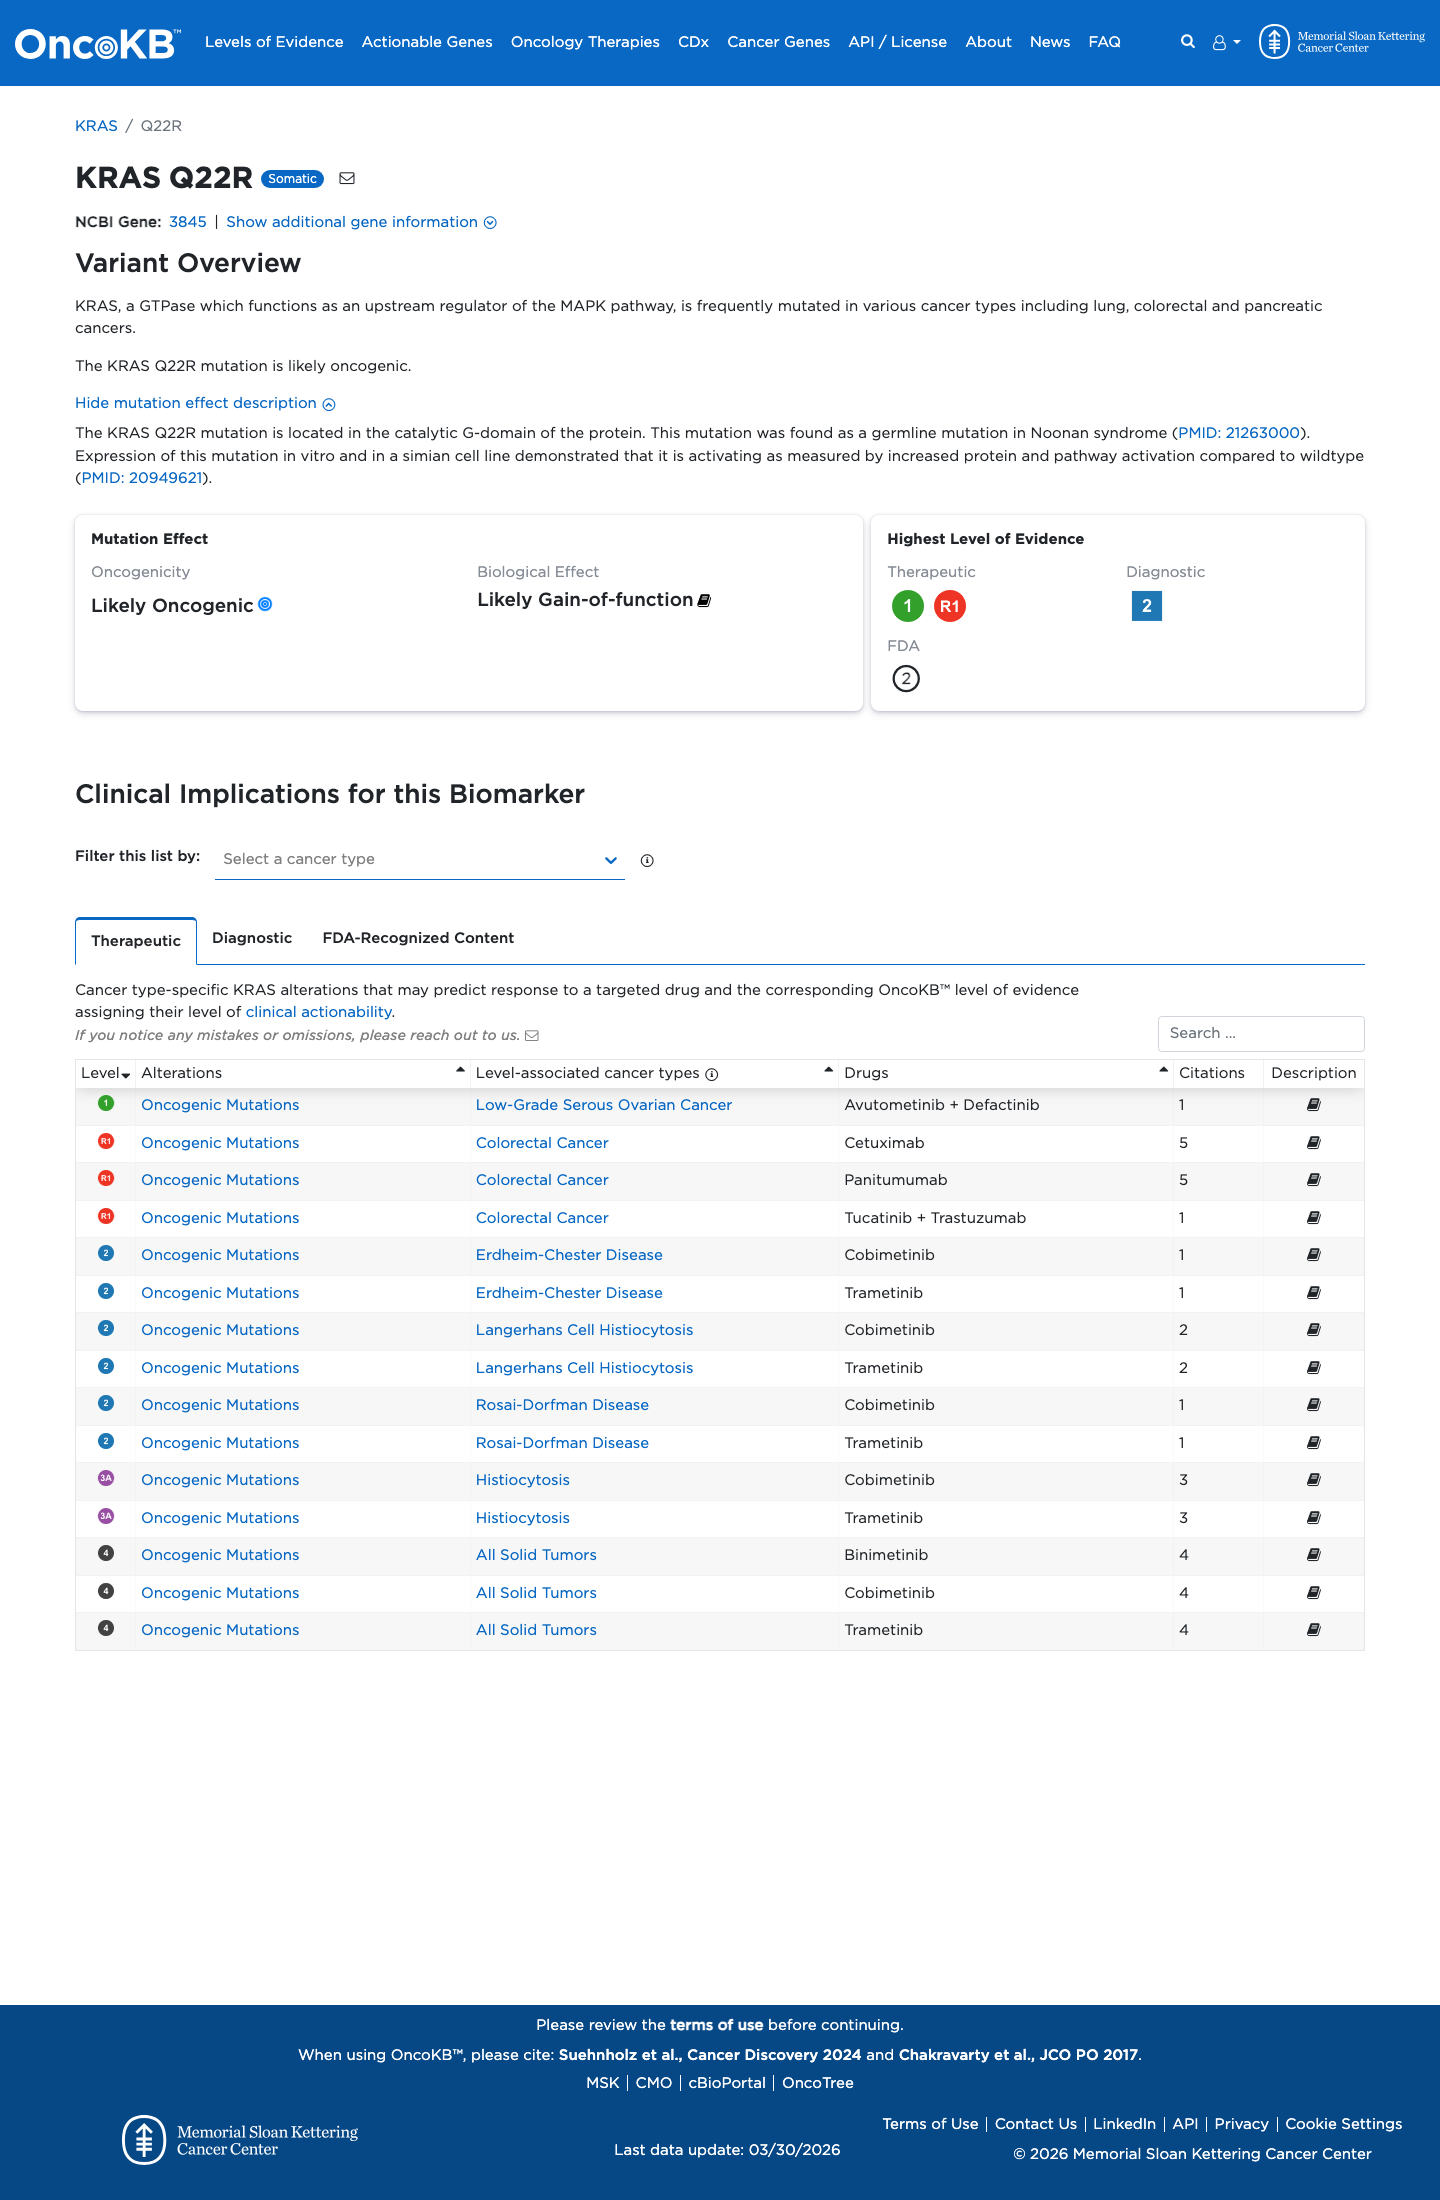Open NCBI Gene 3845 link

[x=188, y=222]
